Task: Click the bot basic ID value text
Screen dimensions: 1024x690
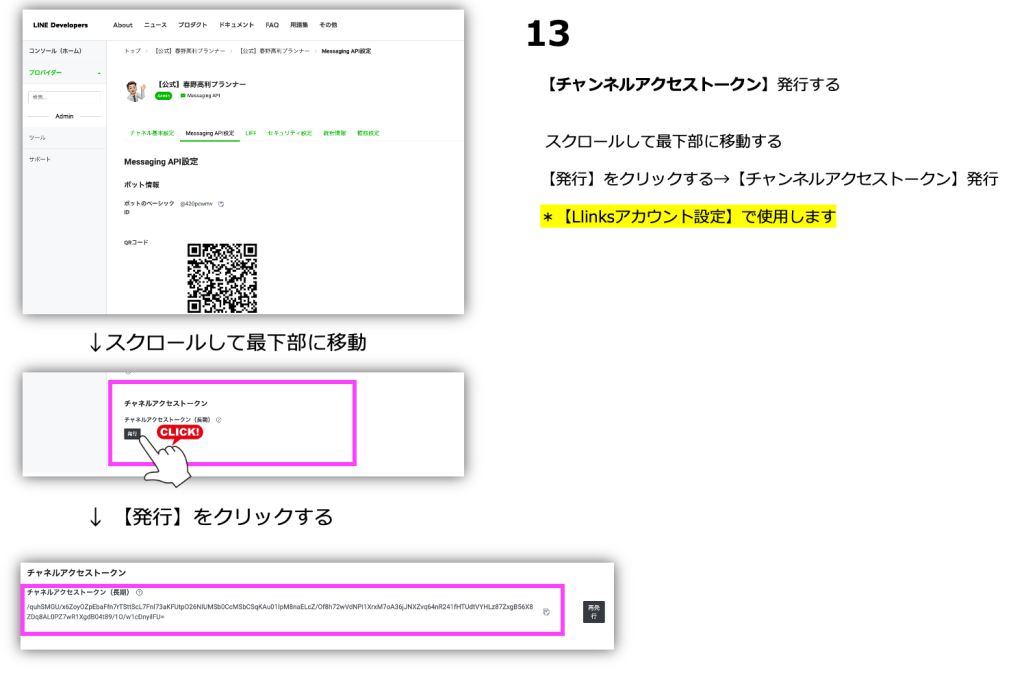Action: pyautogui.click(x=197, y=204)
